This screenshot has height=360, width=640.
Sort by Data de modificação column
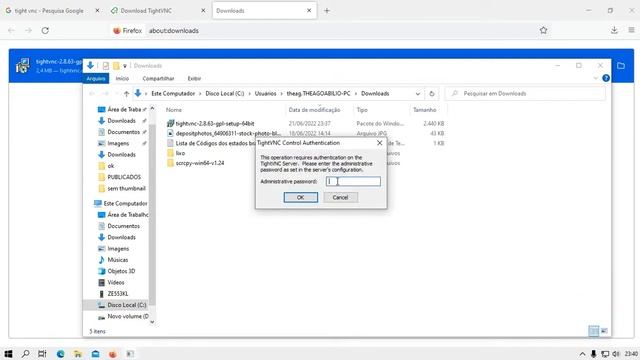click(x=314, y=110)
